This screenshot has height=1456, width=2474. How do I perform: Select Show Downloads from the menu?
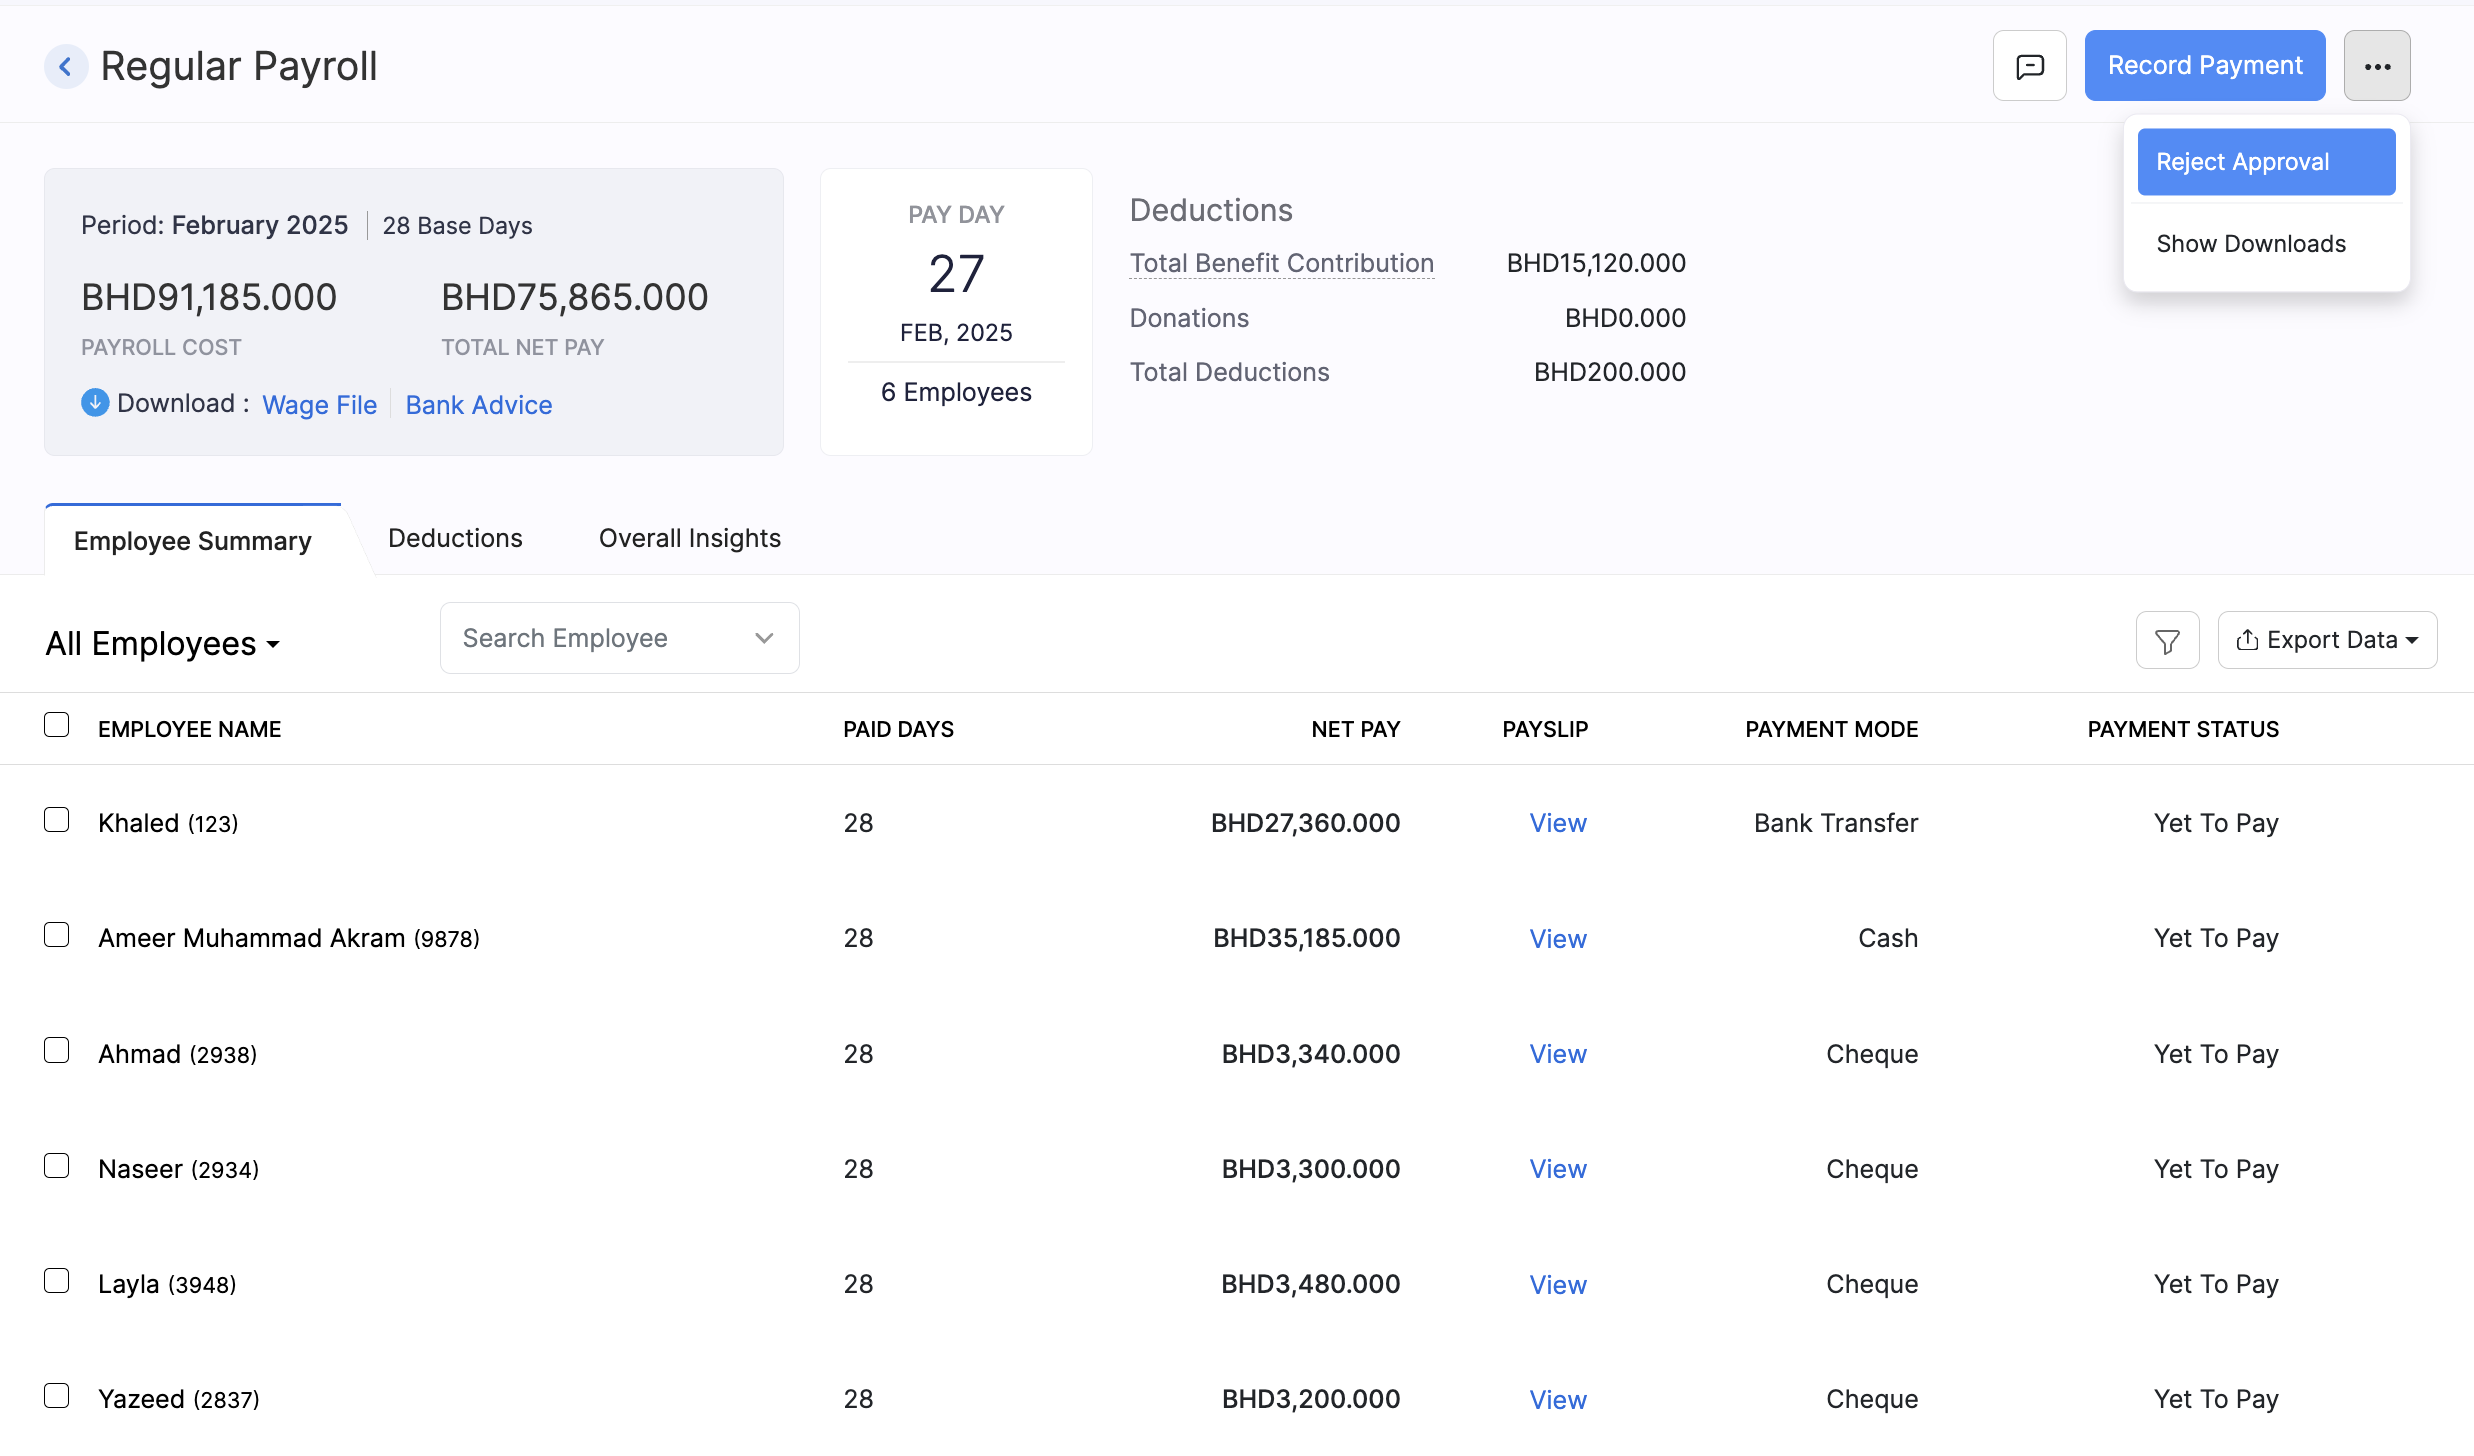click(x=2250, y=243)
